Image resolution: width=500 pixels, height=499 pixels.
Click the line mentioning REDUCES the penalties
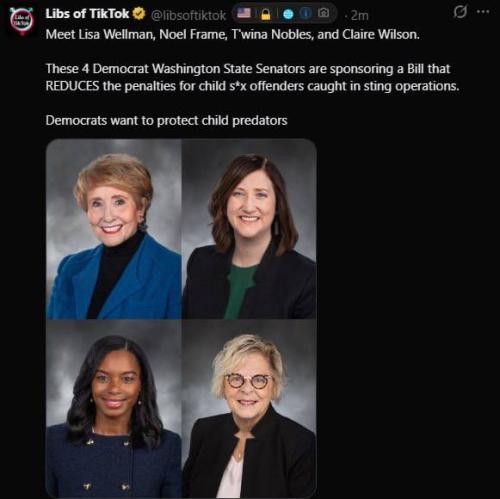click(x=252, y=86)
